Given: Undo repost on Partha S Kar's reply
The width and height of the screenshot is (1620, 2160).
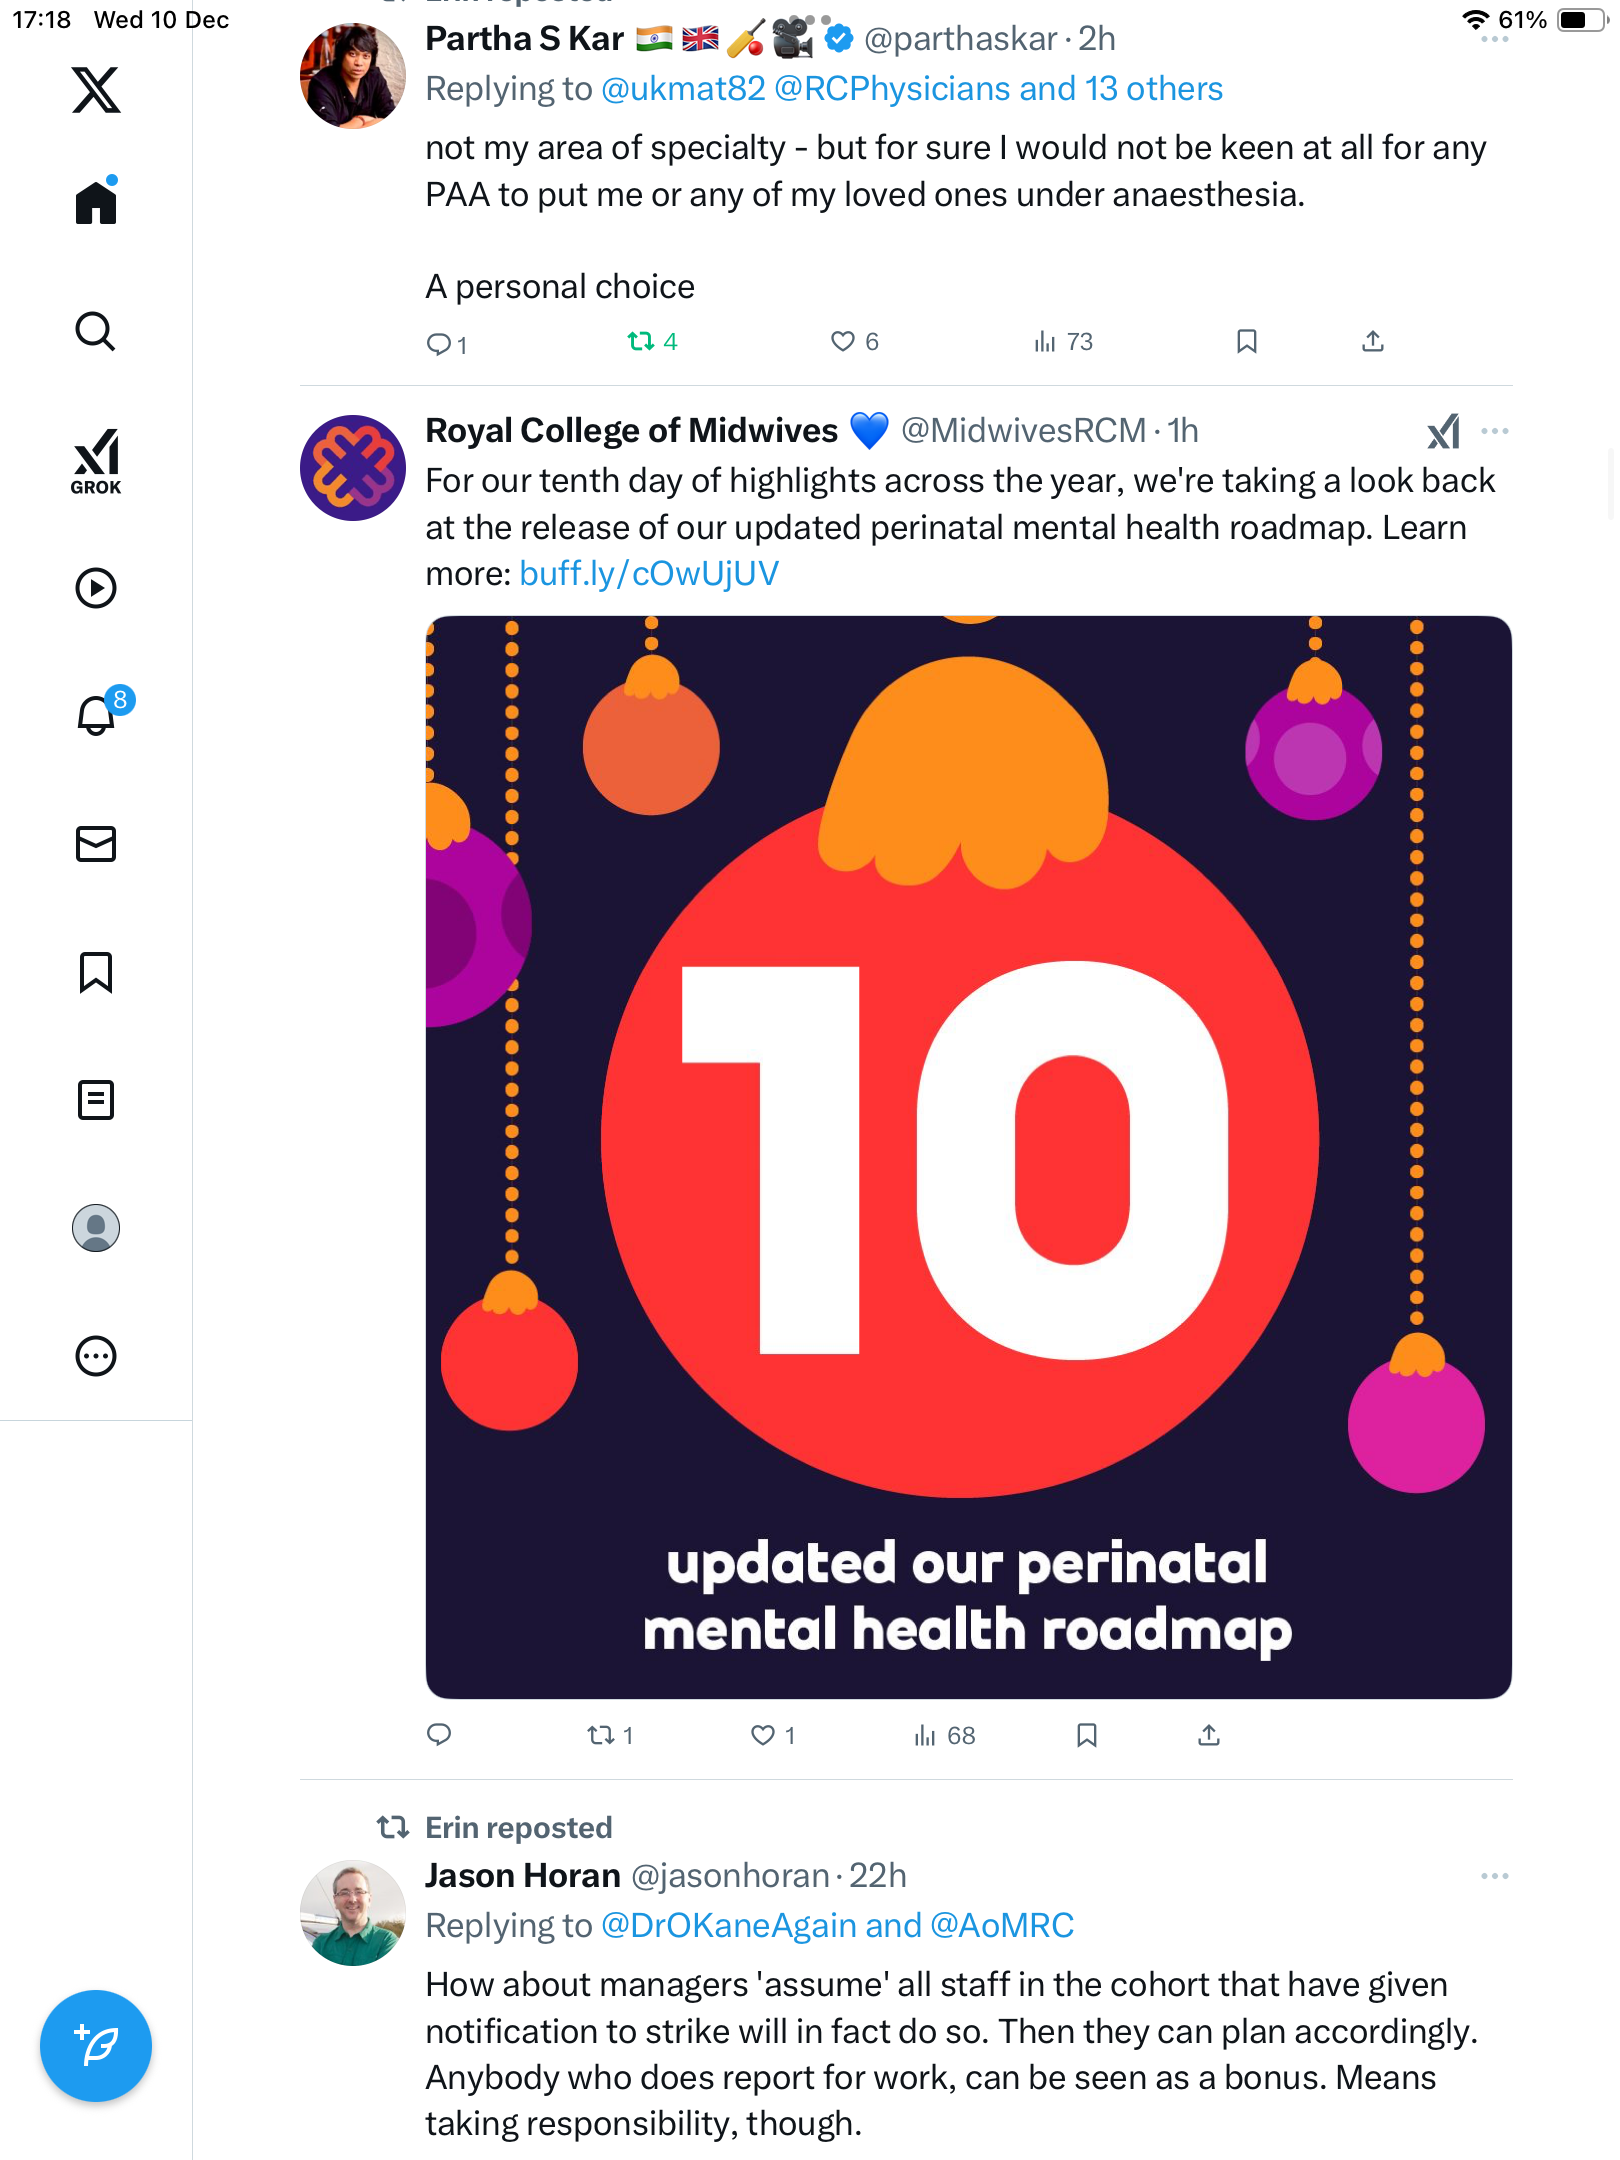Looking at the screenshot, I should coord(641,342).
